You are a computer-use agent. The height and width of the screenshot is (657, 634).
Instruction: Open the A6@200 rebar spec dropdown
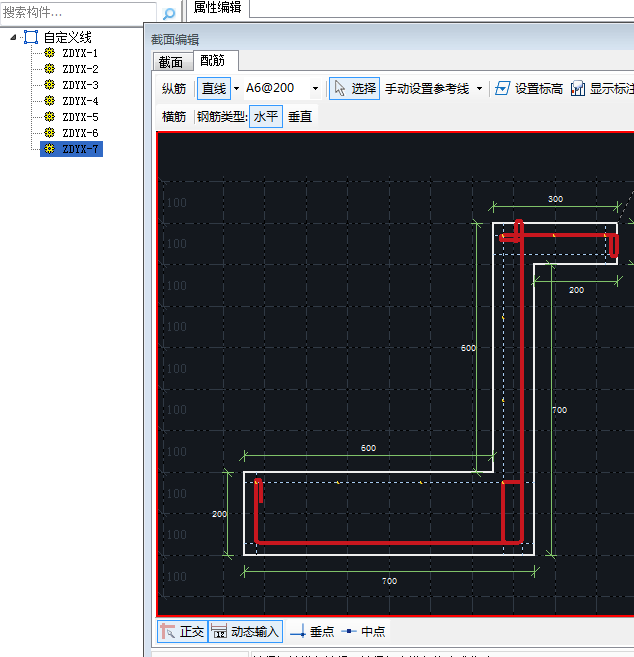[x=315, y=88]
